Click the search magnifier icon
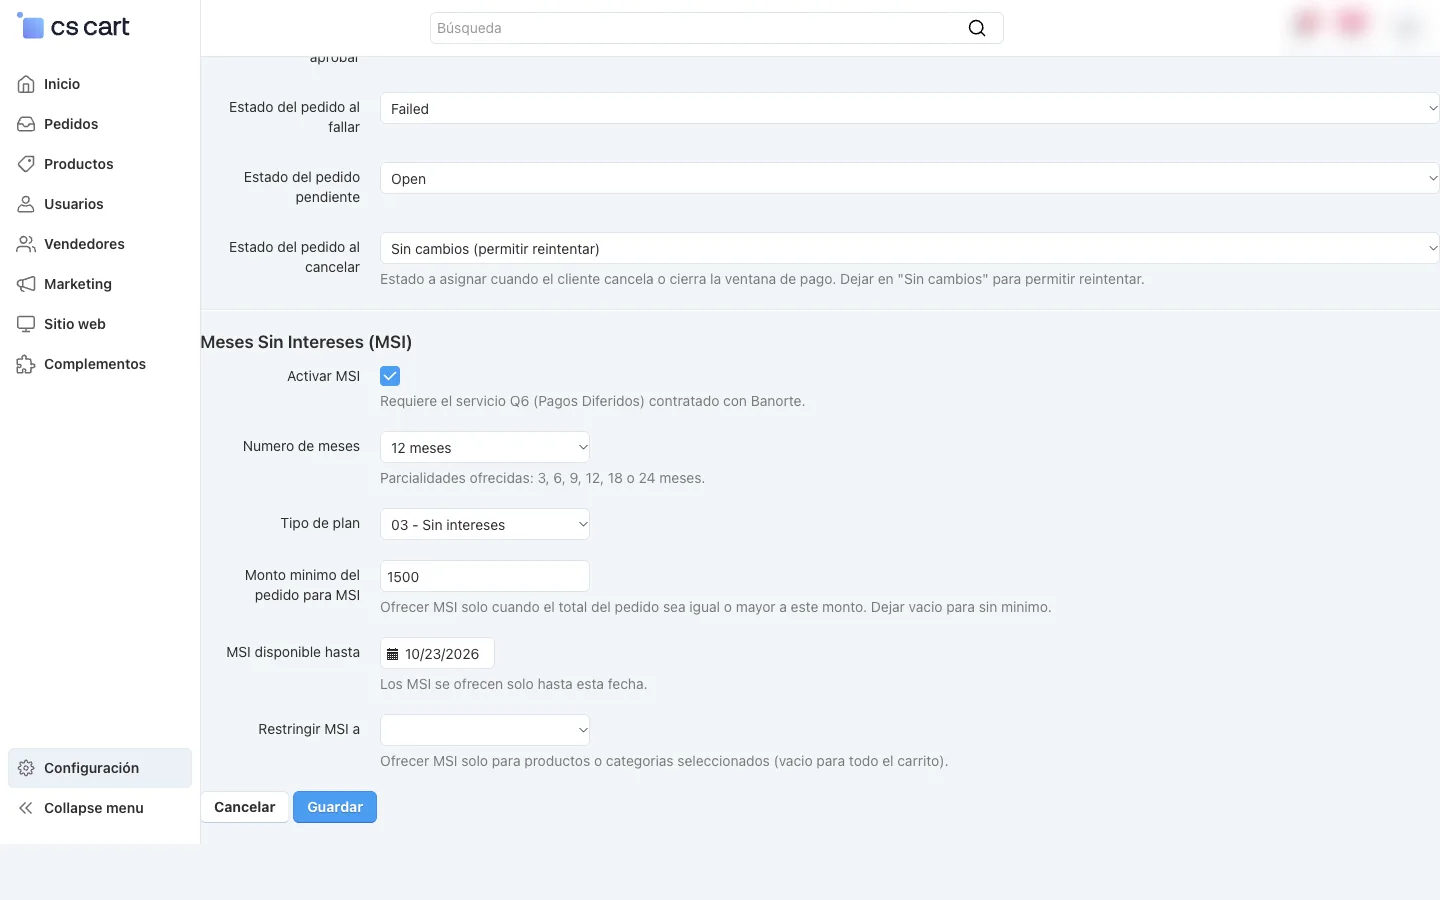 977,28
